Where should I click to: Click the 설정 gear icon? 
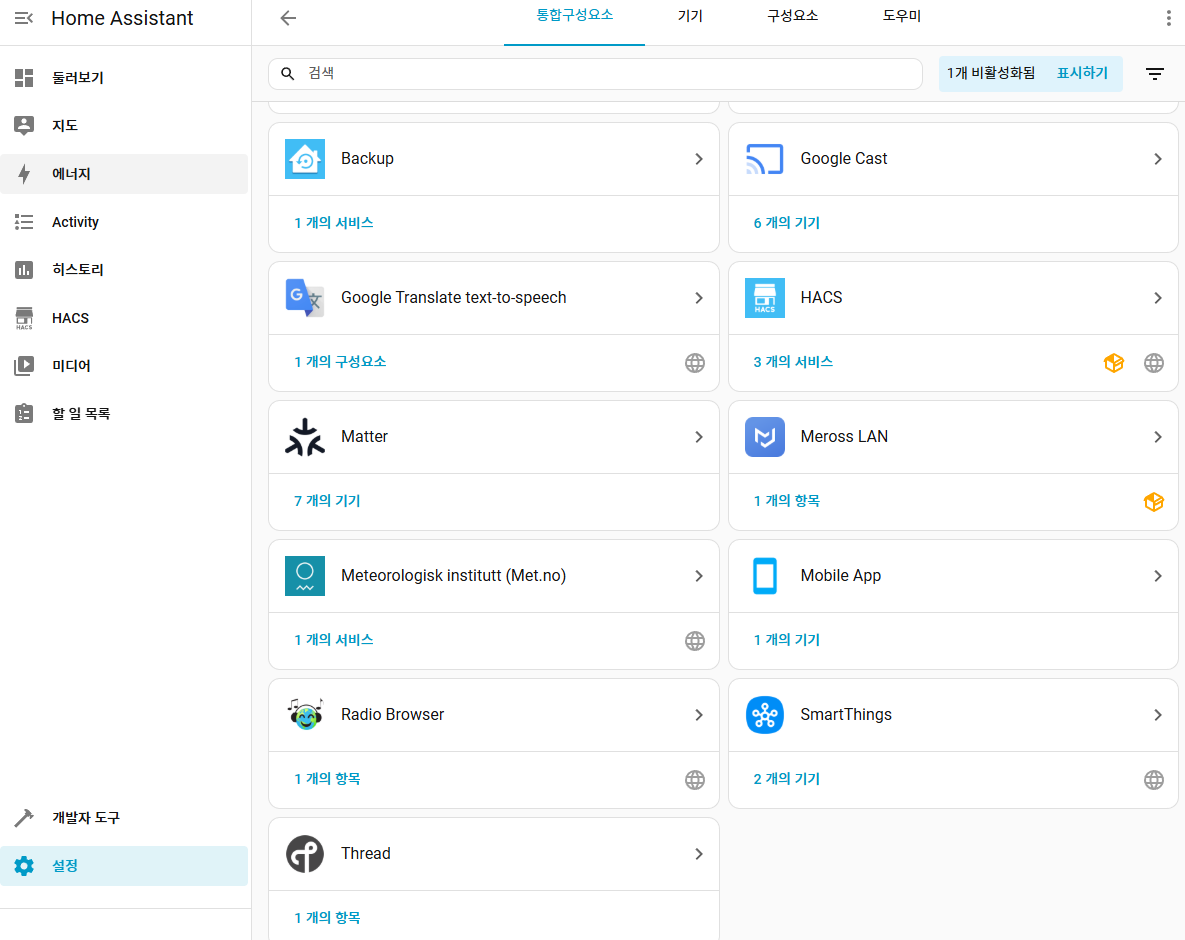pyautogui.click(x=24, y=866)
